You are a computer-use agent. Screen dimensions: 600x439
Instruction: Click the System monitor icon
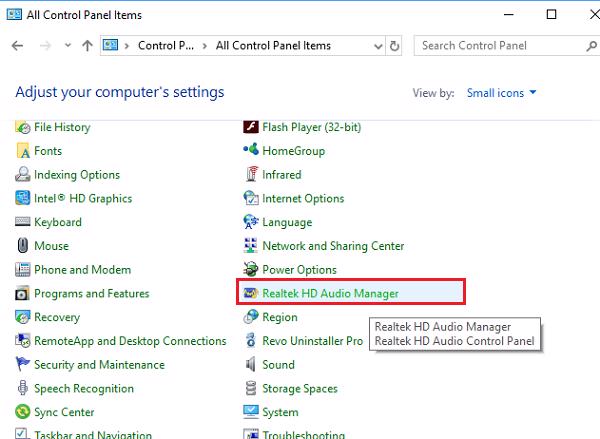click(251, 411)
